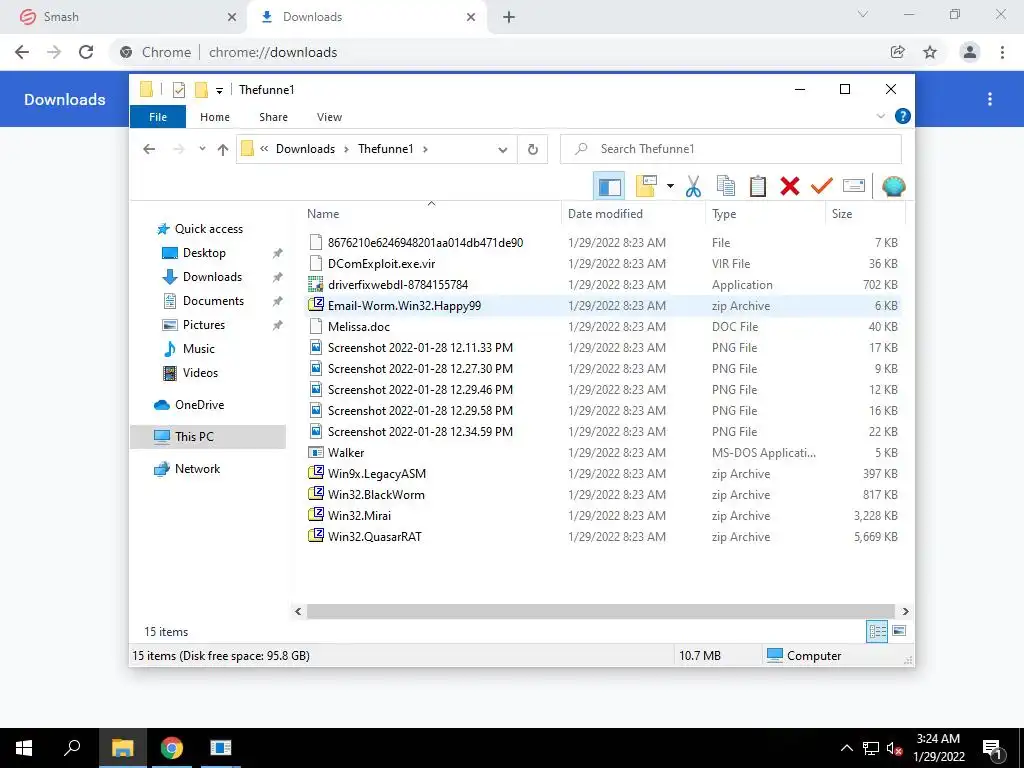This screenshot has height=768, width=1024.
Task: Click the orange checkmark Properties icon
Action: pyautogui.click(x=822, y=186)
